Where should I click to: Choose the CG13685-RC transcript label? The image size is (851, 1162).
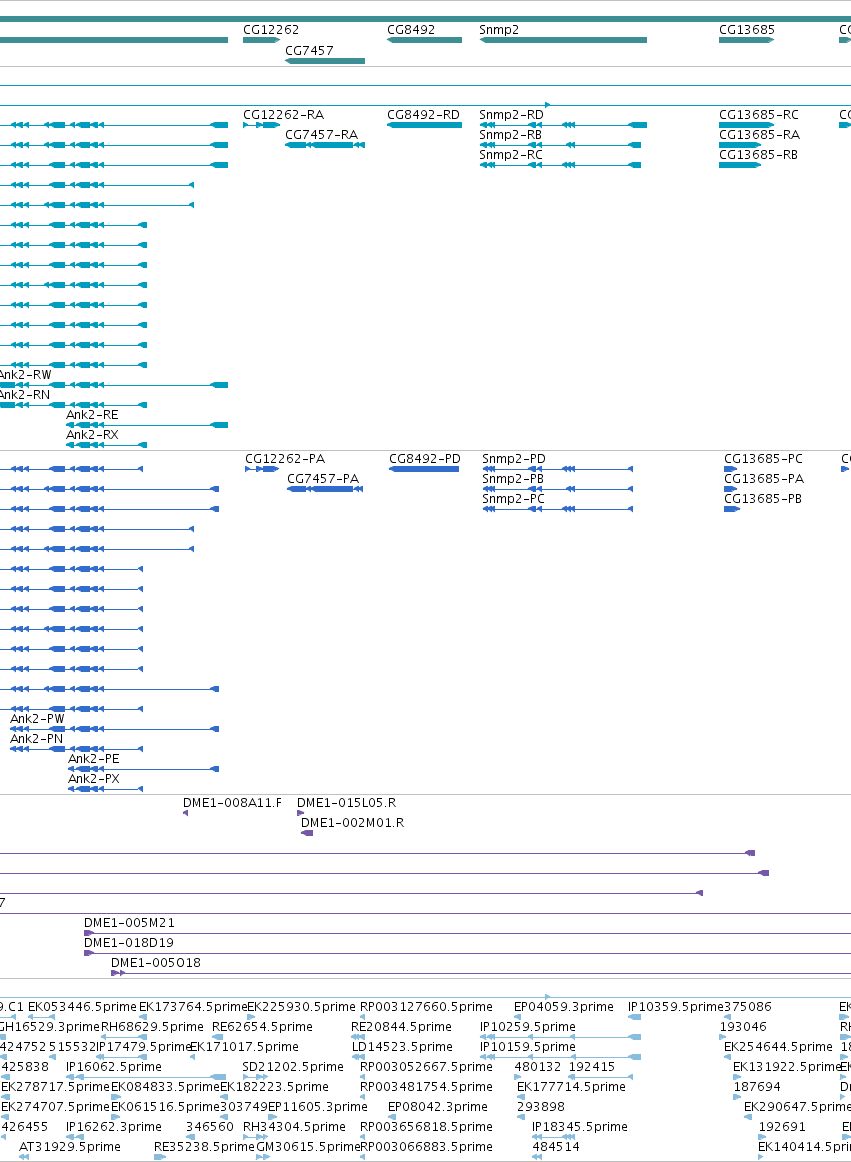point(759,115)
